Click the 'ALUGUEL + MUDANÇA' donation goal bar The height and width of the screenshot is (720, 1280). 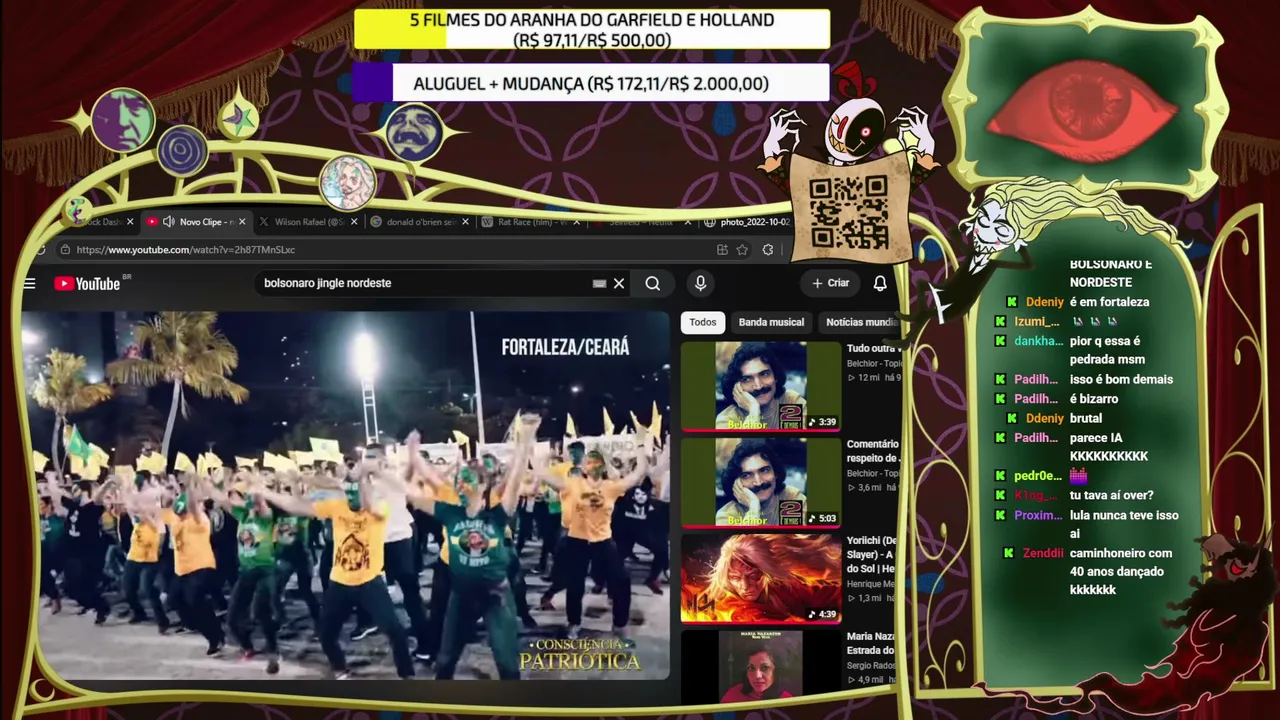coord(591,84)
